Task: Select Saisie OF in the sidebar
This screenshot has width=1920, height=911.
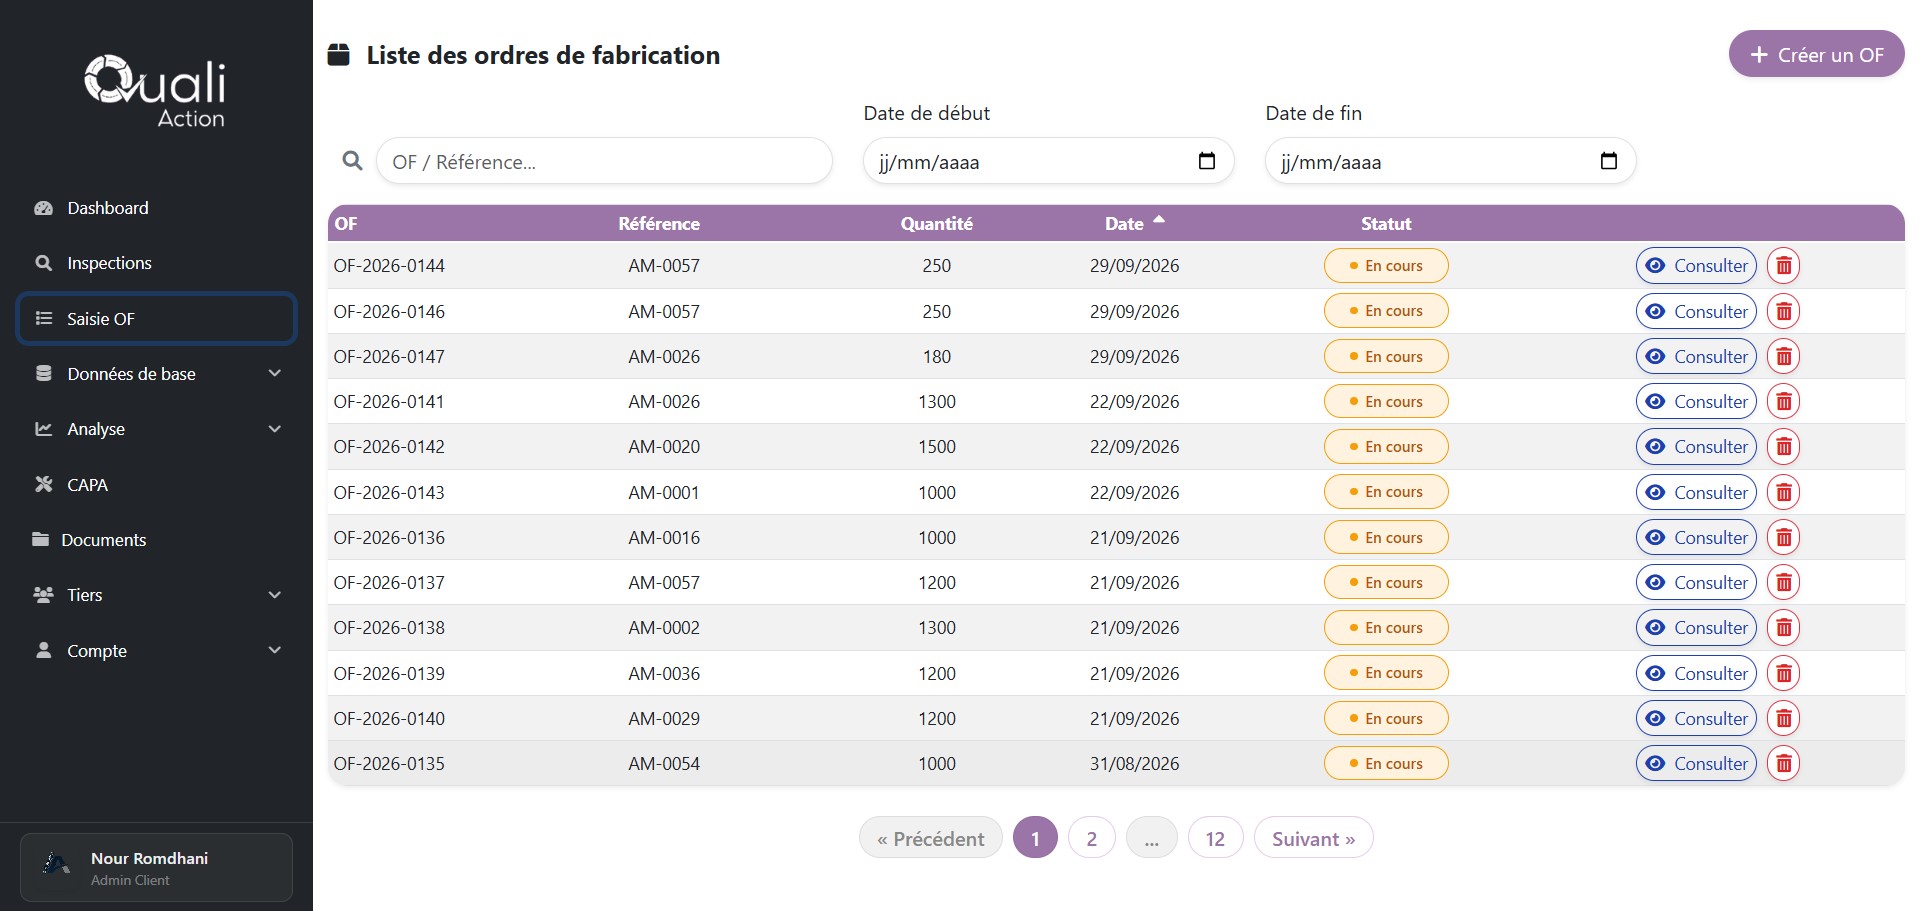Action: 157,318
